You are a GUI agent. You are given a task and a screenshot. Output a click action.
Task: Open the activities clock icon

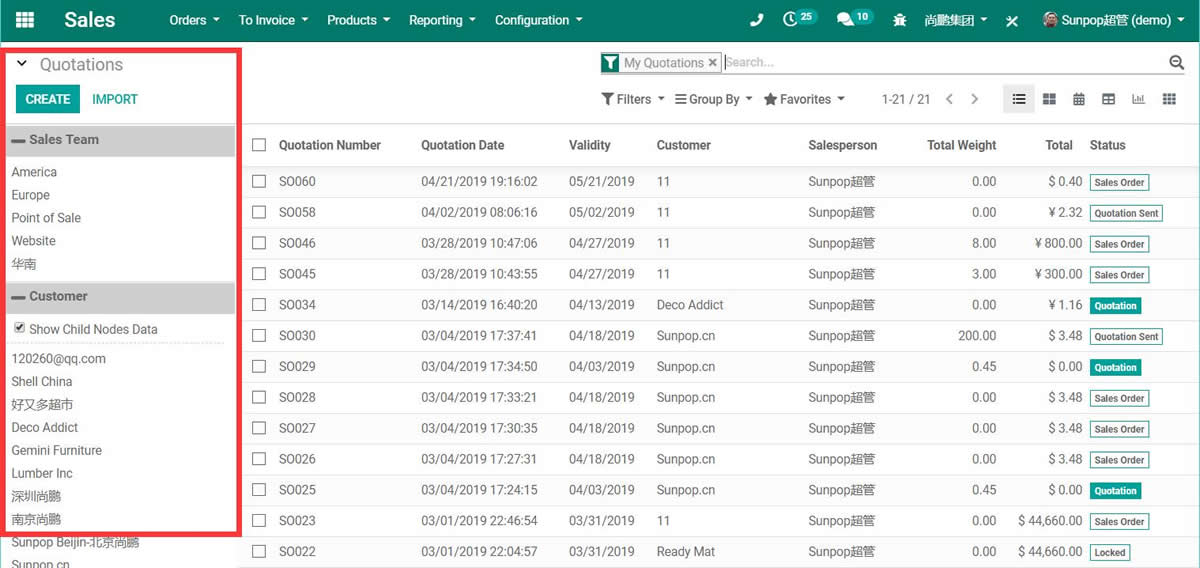pos(792,20)
